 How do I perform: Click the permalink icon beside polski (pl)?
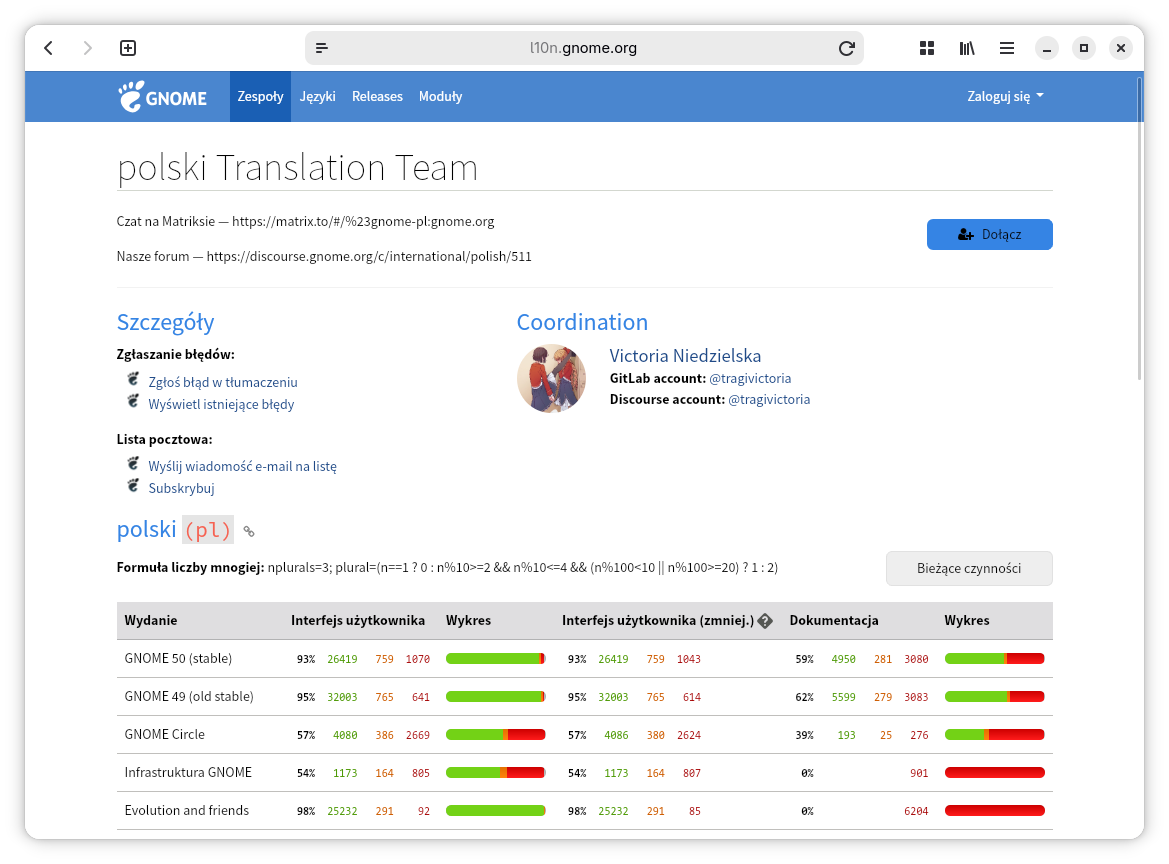point(249,532)
